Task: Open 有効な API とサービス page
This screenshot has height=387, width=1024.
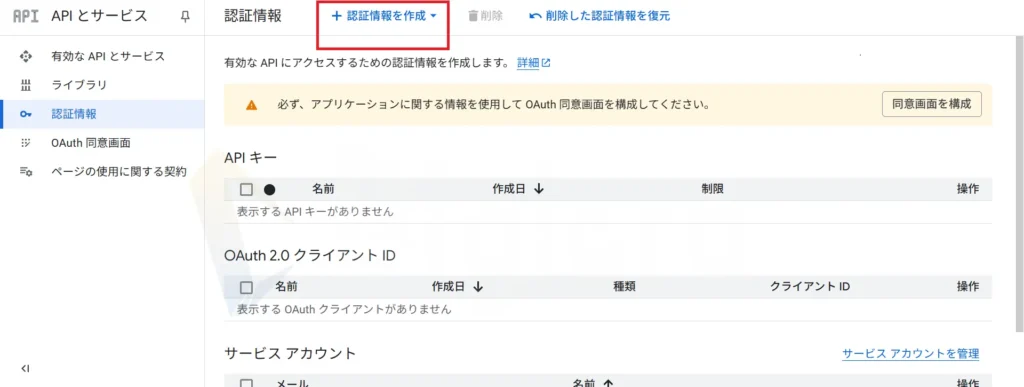Action: coord(108,56)
